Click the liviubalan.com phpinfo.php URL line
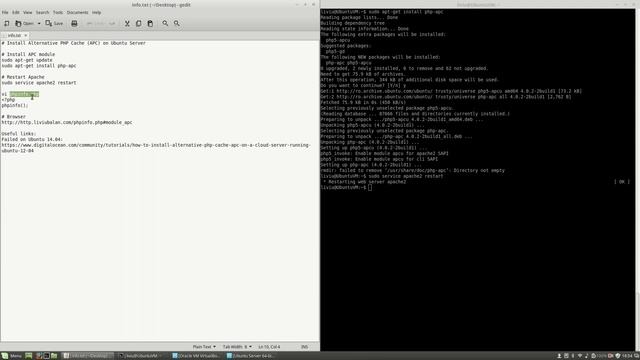Image resolution: width=640 pixels, height=360 pixels. coord(67,122)
